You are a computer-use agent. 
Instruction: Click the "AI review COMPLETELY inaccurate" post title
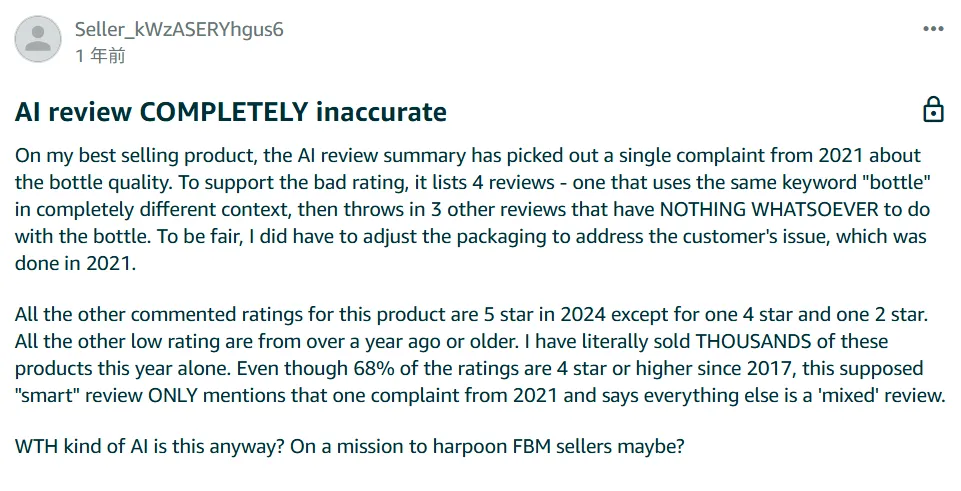coord(231,111)
